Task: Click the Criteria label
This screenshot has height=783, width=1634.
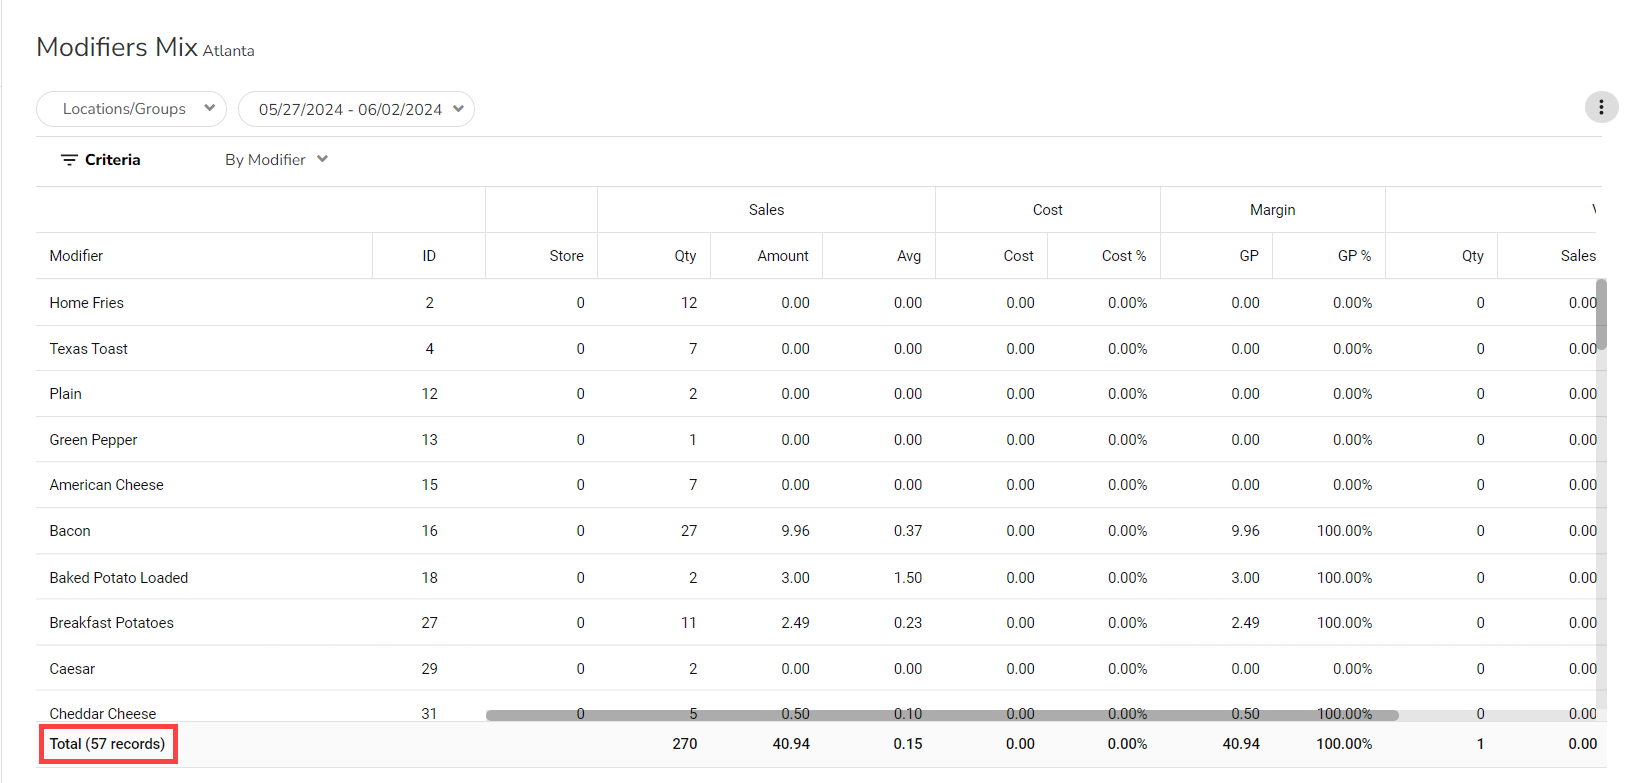Action: [x=112, y=160]
